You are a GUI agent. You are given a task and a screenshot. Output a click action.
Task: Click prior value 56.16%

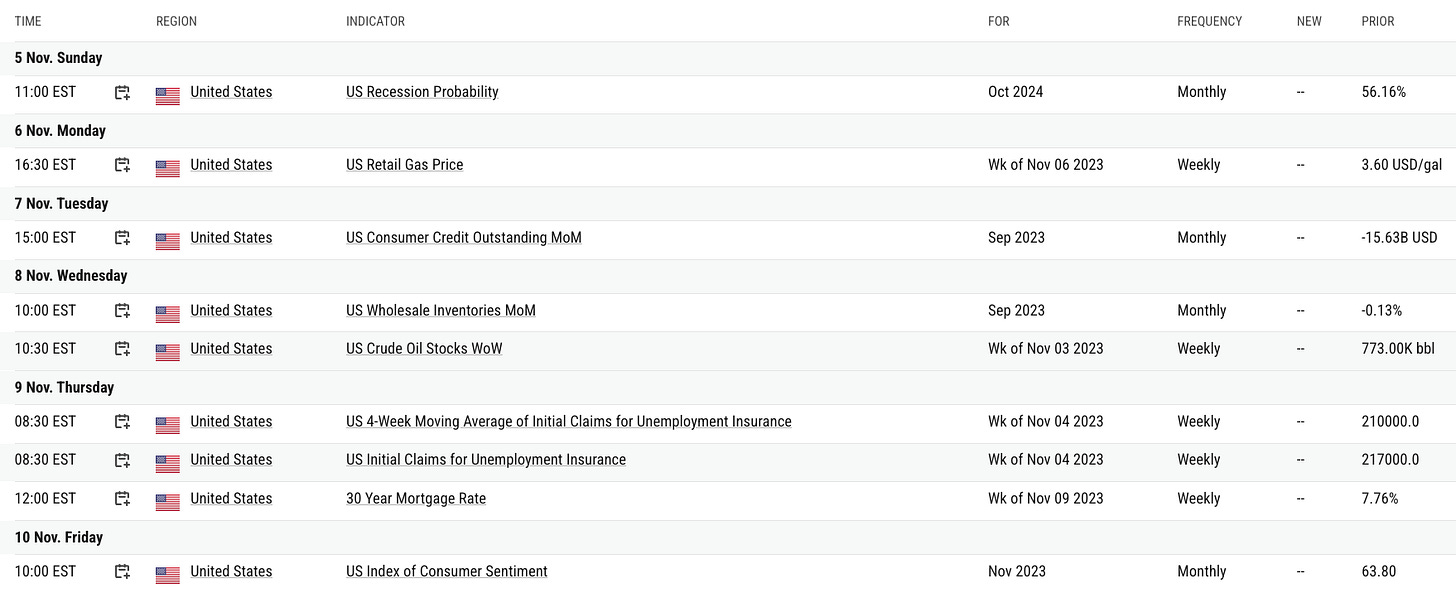[1384, 92]
